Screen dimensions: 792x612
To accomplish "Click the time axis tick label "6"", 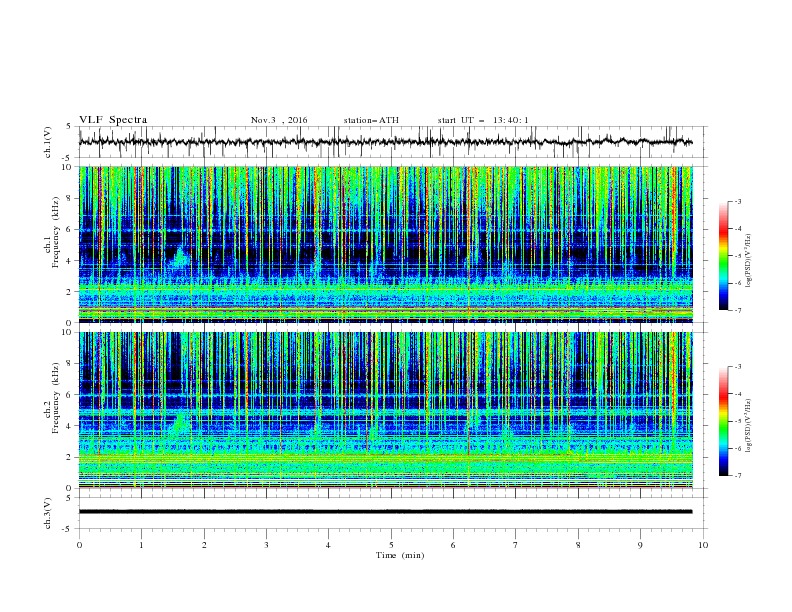I will (x=453, y=545).
